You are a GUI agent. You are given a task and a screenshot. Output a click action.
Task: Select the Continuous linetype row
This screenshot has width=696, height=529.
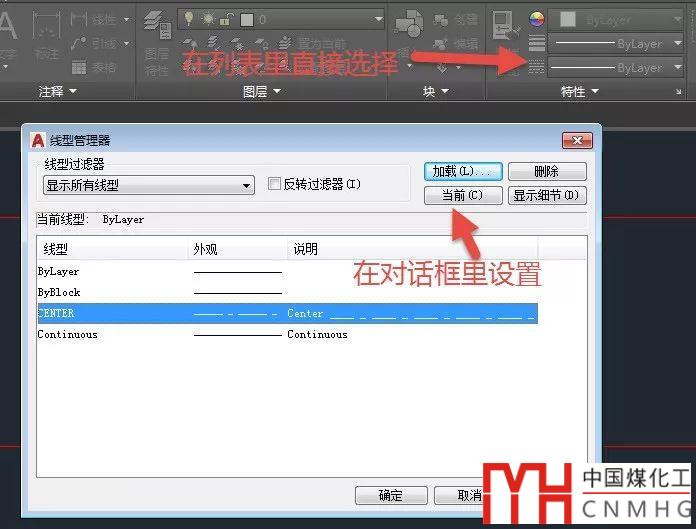click(288, 334)
